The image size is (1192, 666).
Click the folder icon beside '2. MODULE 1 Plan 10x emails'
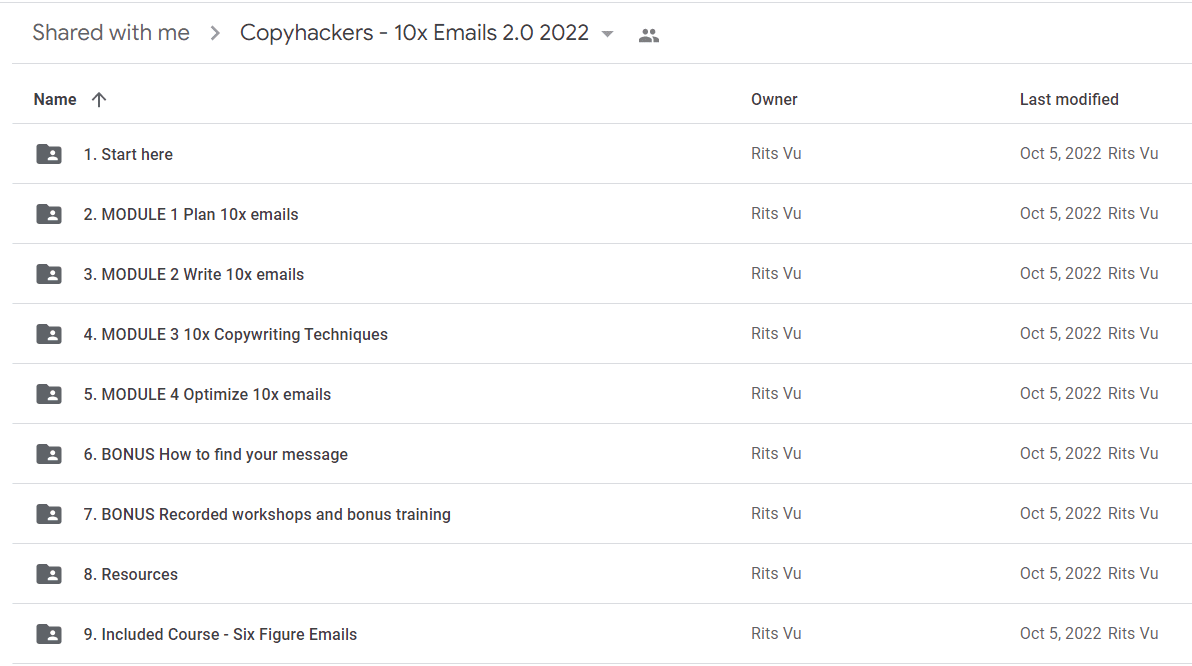coord(49,214)
